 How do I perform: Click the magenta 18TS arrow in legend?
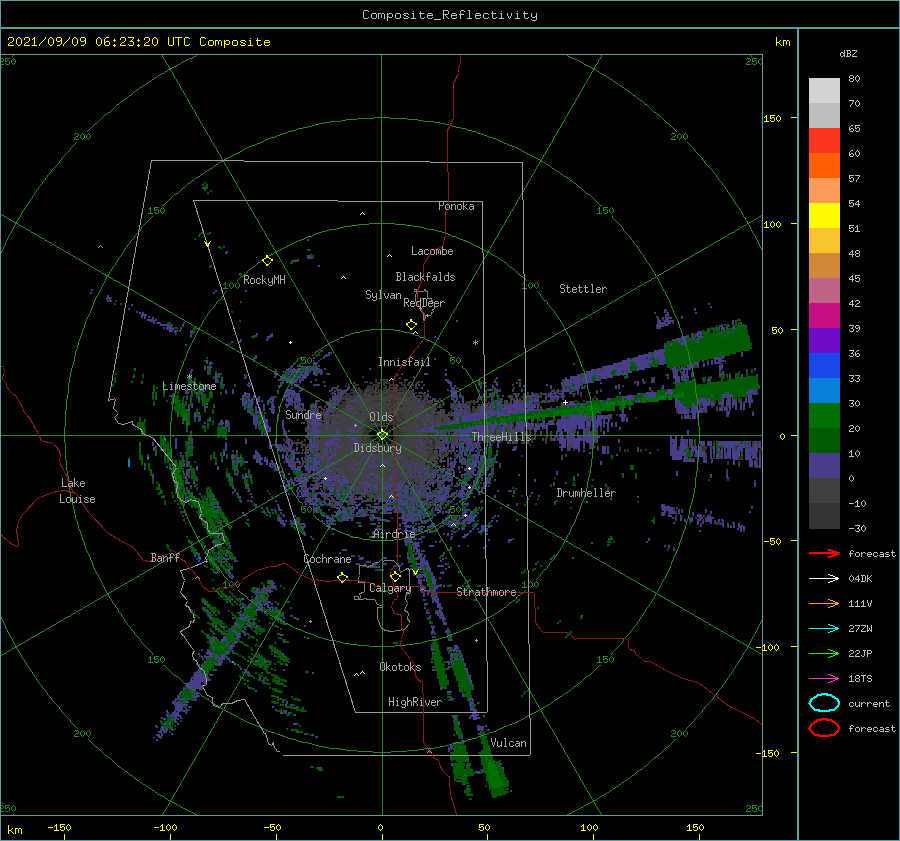[x=824, y=679]
